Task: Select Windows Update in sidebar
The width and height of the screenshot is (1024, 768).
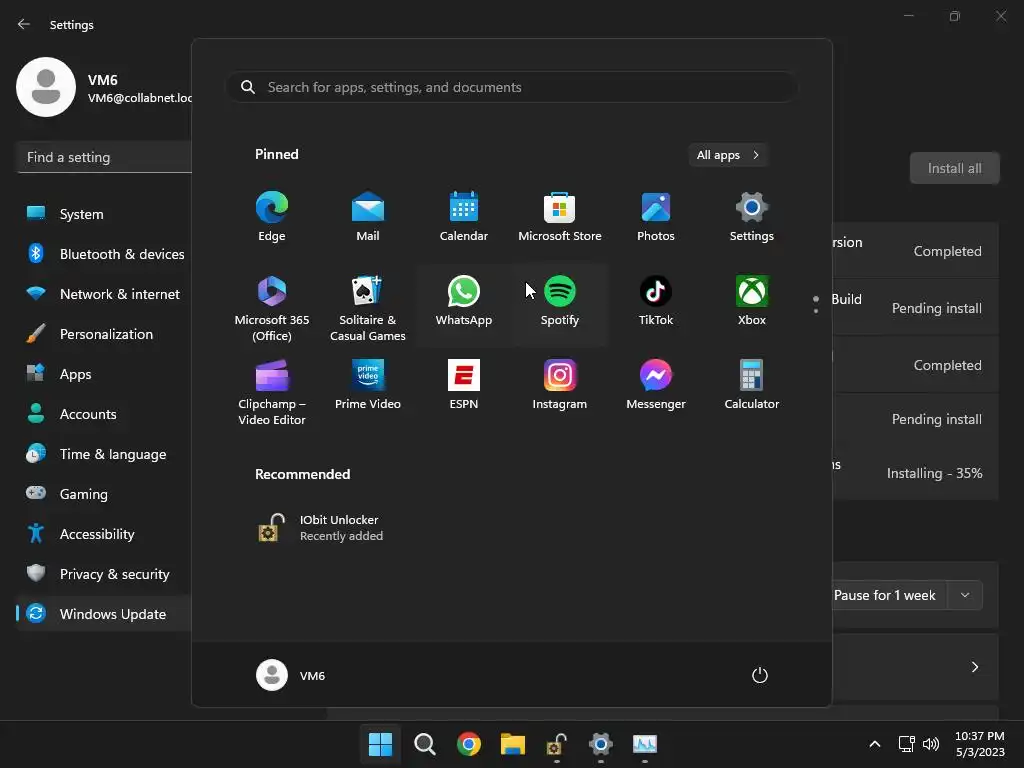Action: pyautogui.click(x=104, y=614)
